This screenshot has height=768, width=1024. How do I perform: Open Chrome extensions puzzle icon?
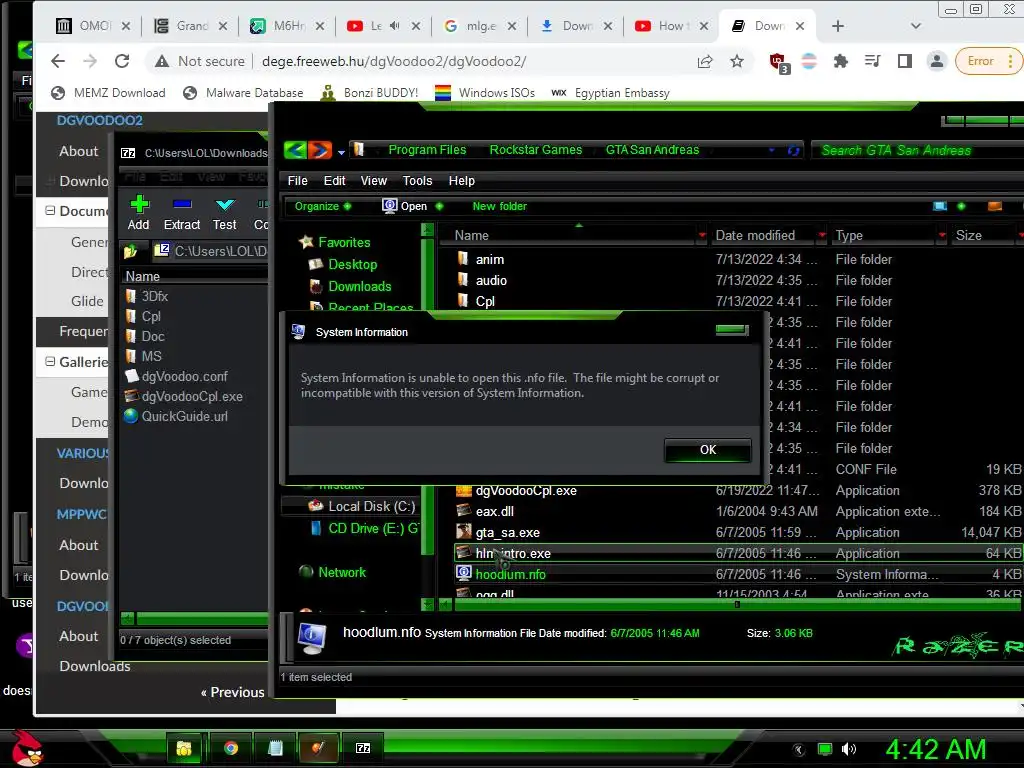pyautogui.click(x=840, y=61)
